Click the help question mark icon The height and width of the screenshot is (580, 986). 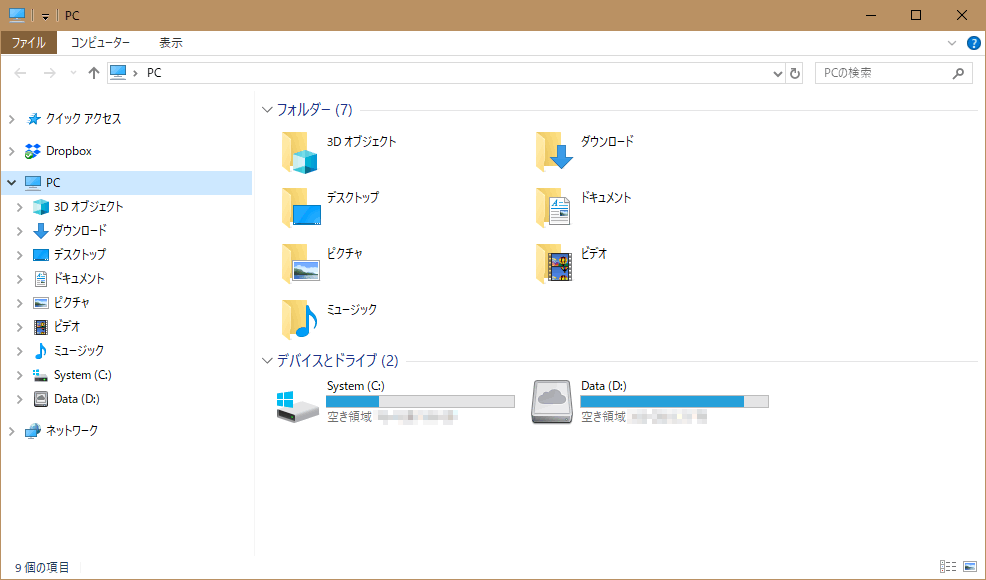973,43
